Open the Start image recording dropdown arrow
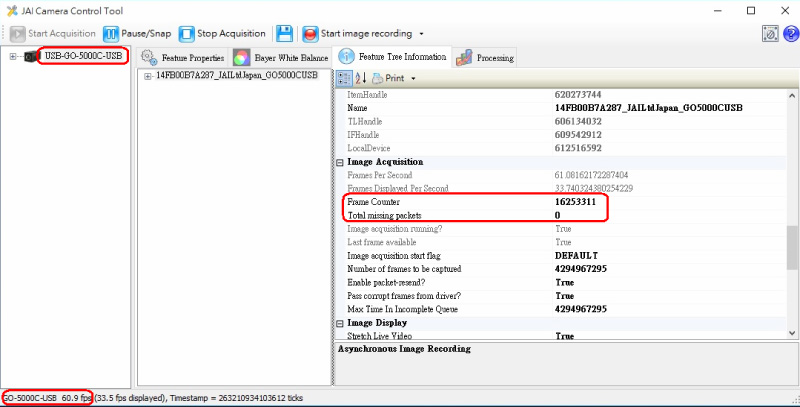Viewport: 800px width, 407px height. point(422,34)
